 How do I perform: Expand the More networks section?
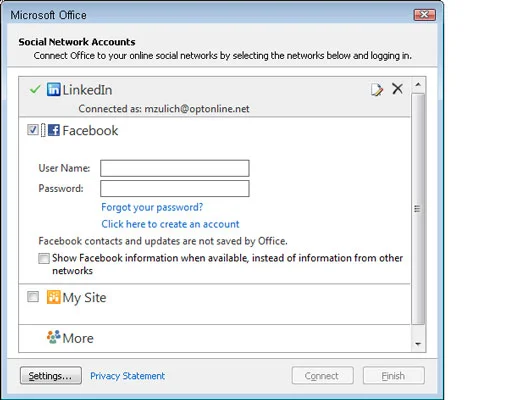coord(78,338)
